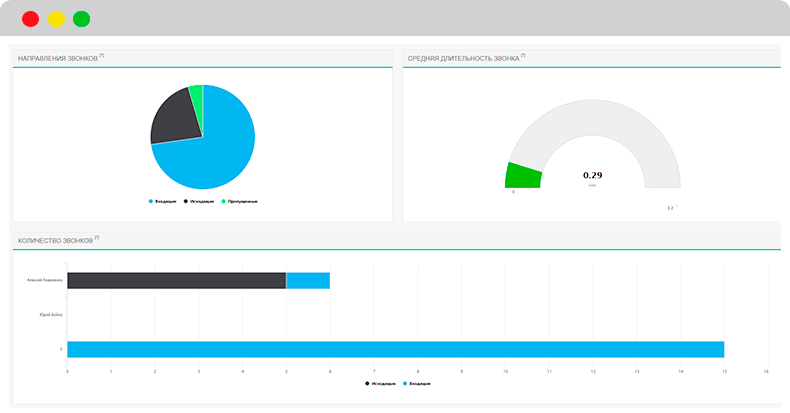
Task: Click the blue incoming bar segment for Алексей
Action: pyautogui.click(x=308, y=280)
